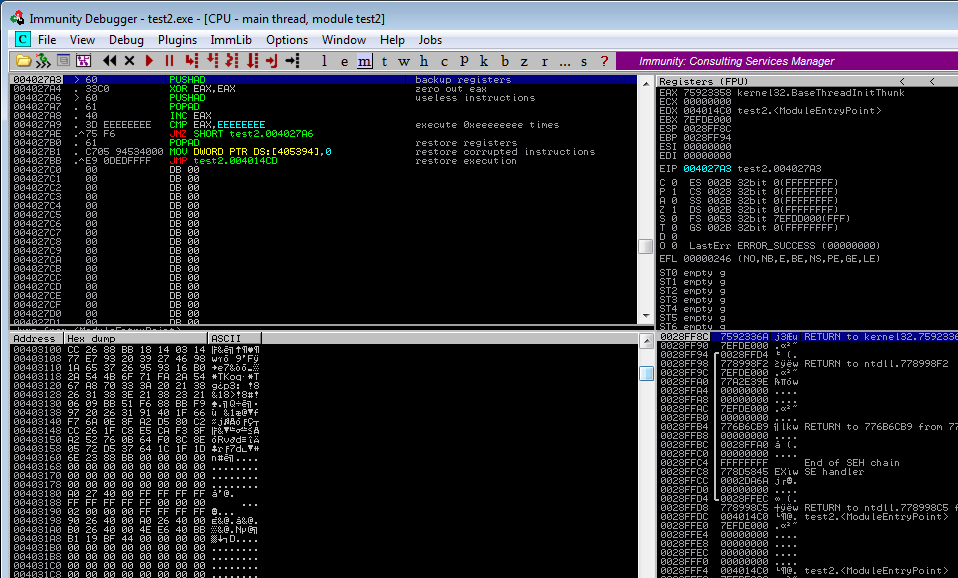Open the Debug menu
Image resolution: width=958 pixels, height=578 pixels.
[126, 40]
